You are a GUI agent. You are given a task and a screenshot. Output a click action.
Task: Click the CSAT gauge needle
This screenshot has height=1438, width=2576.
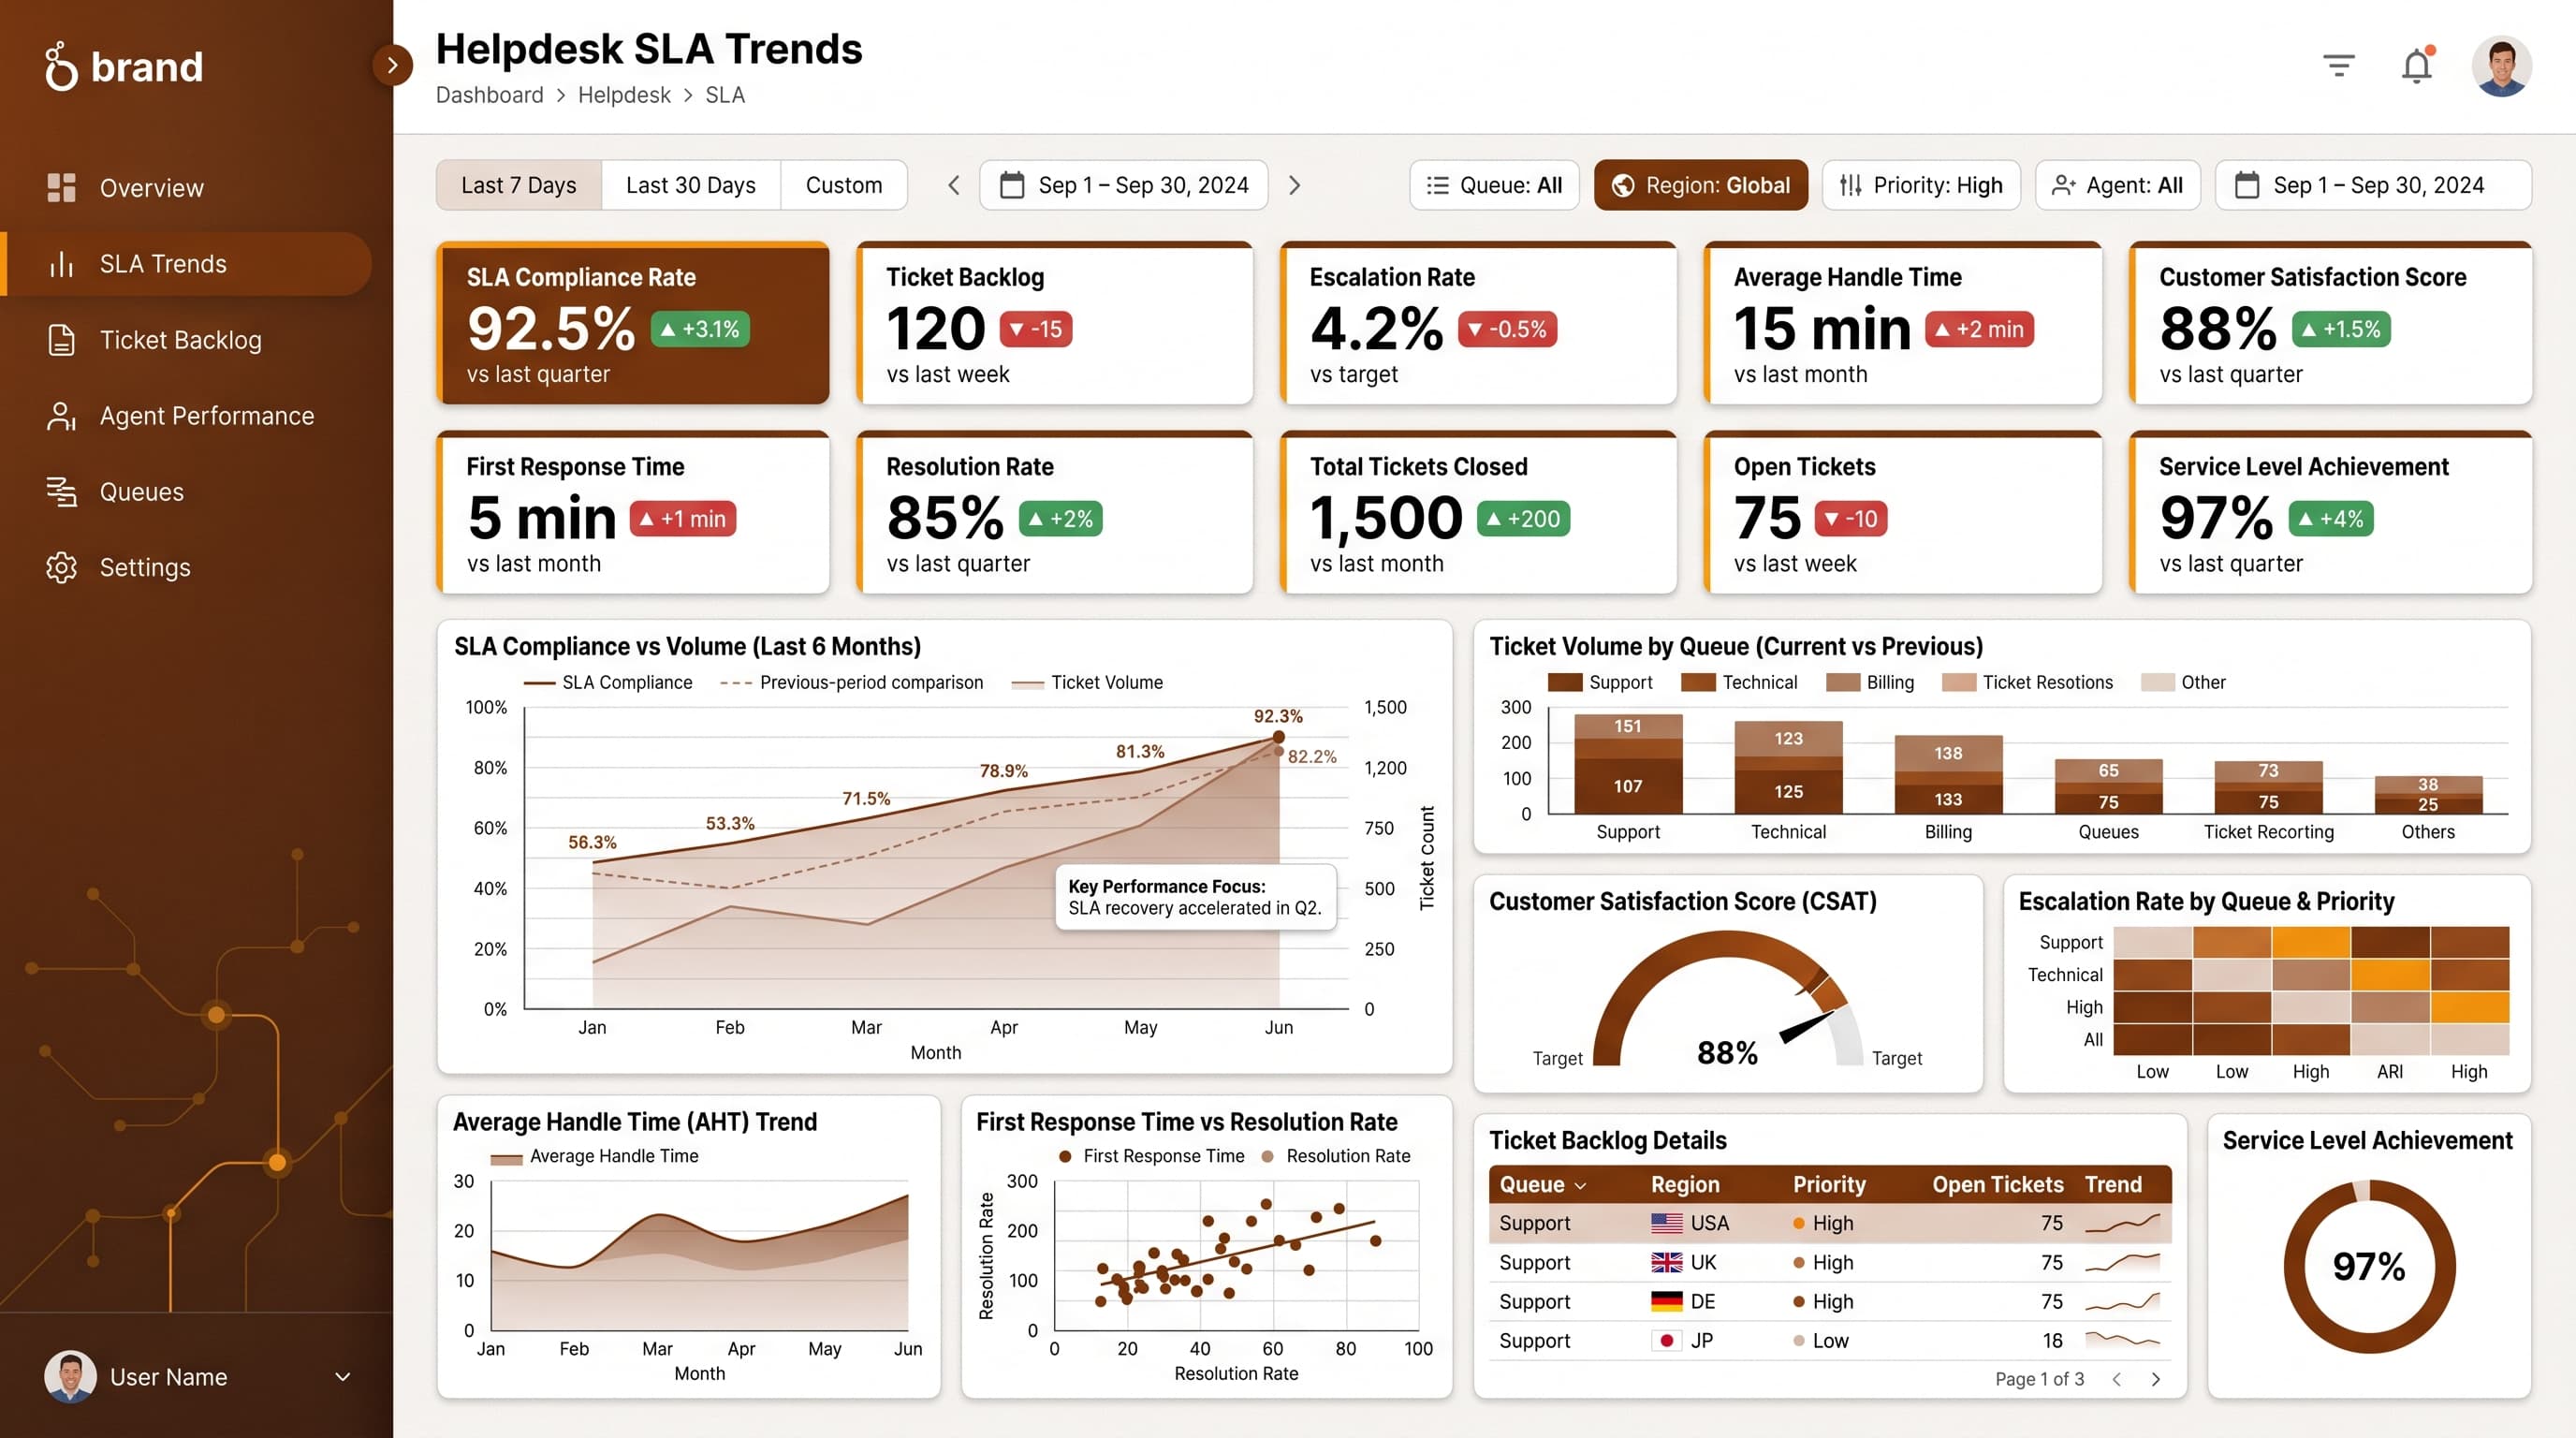[1807, 1028]
